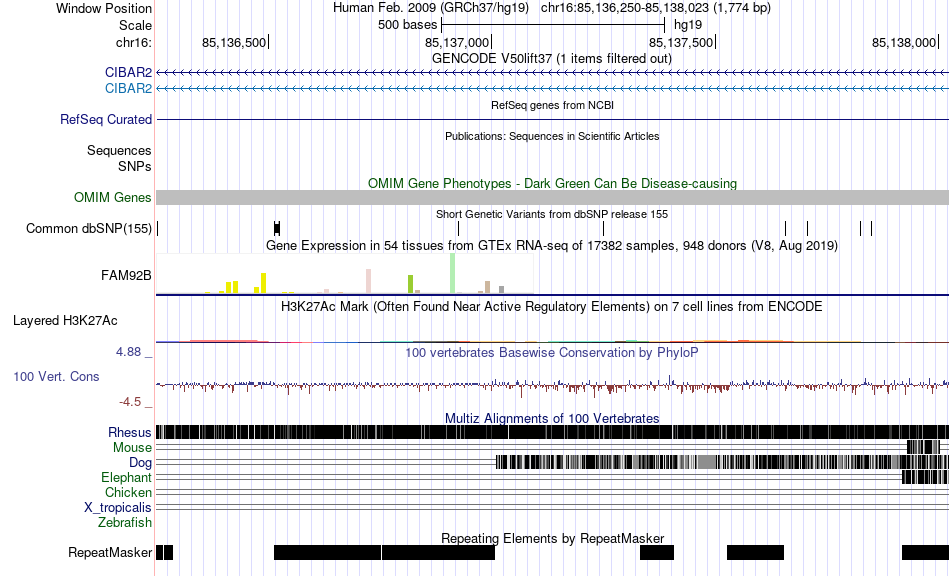The width and height of the screenshot is (950, 576).
Task: Click the Layered H3K27Ac track label
Action: 65,320
